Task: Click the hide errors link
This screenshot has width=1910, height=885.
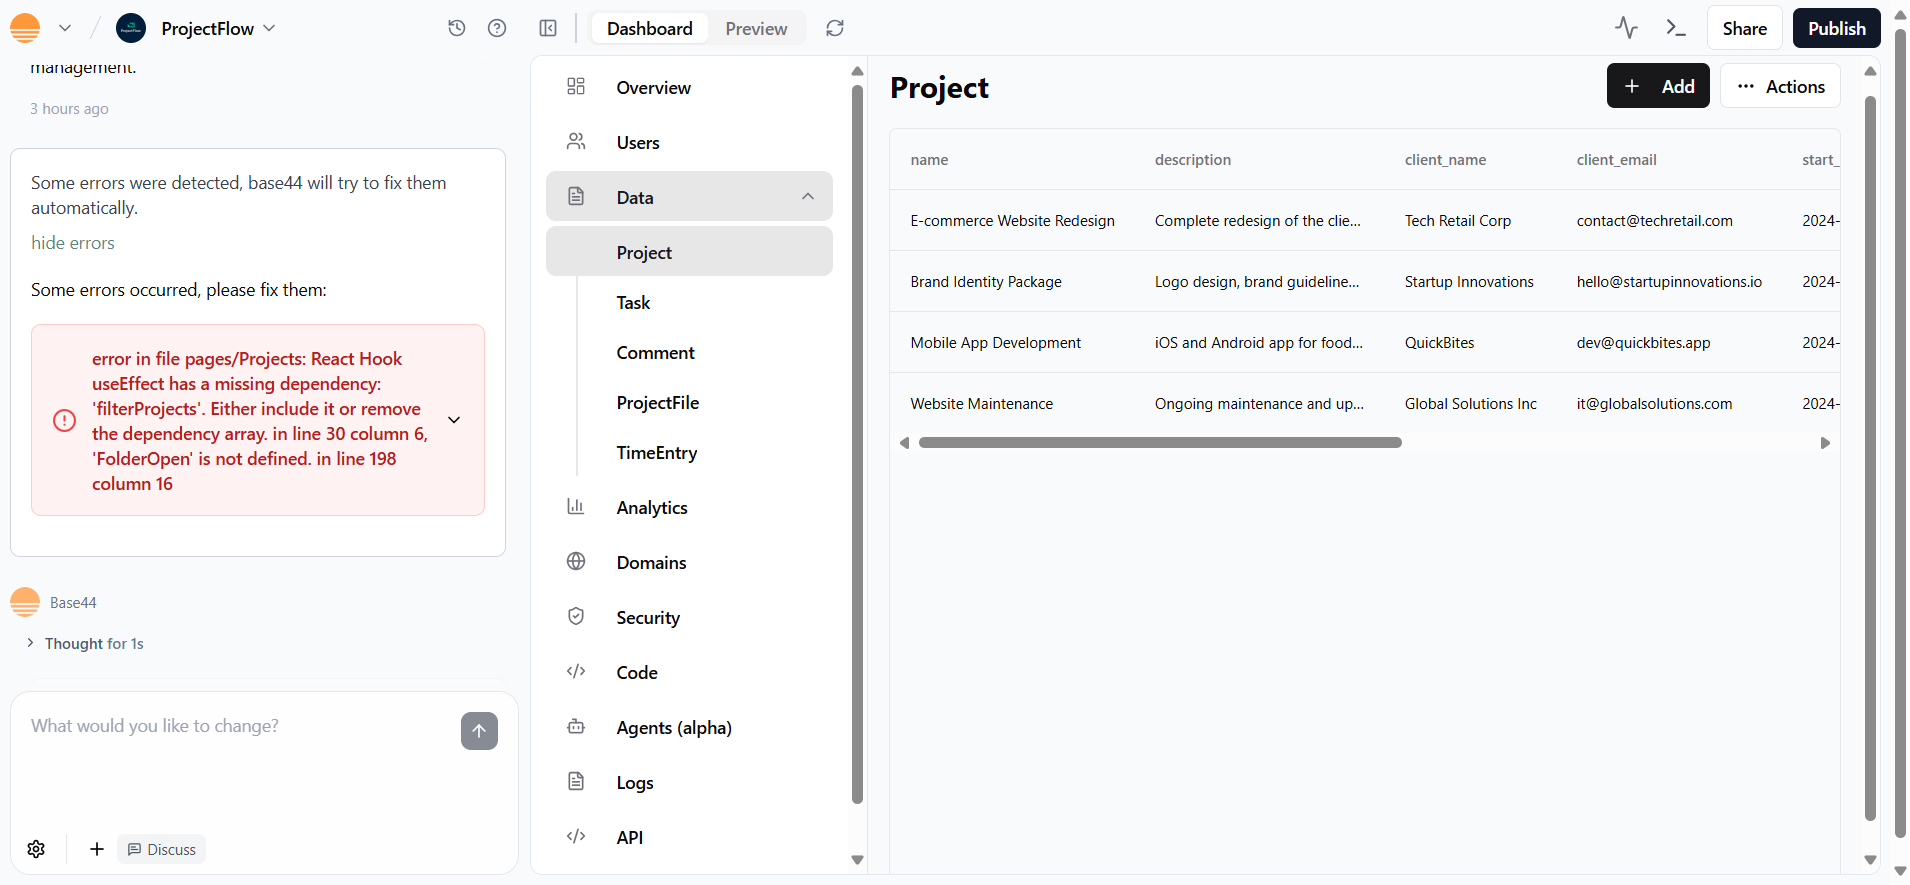Action: coord(73,243)
